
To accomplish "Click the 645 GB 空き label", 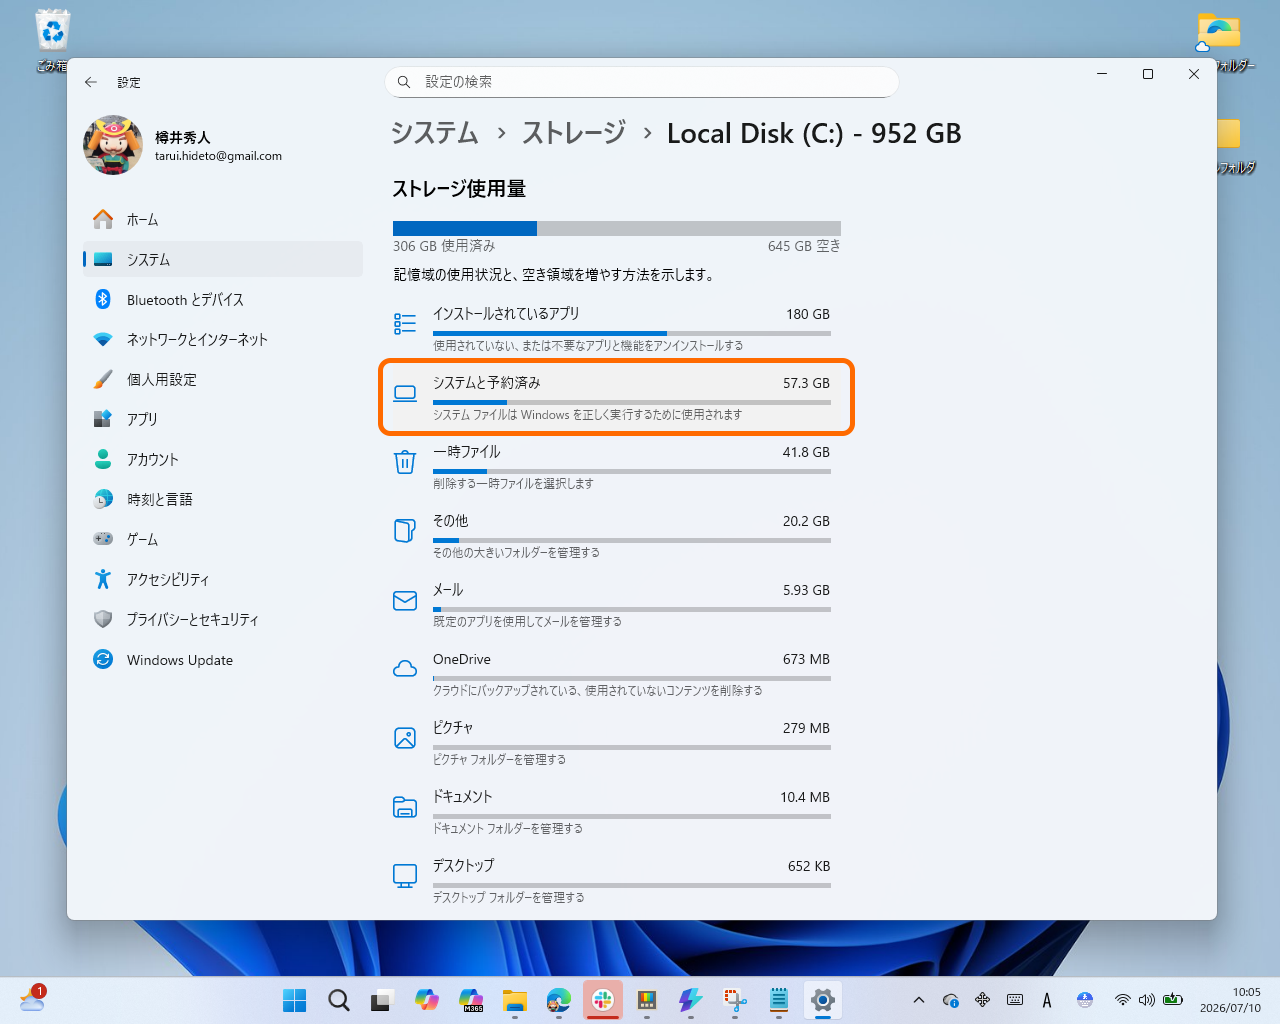I will pos(804,246).
